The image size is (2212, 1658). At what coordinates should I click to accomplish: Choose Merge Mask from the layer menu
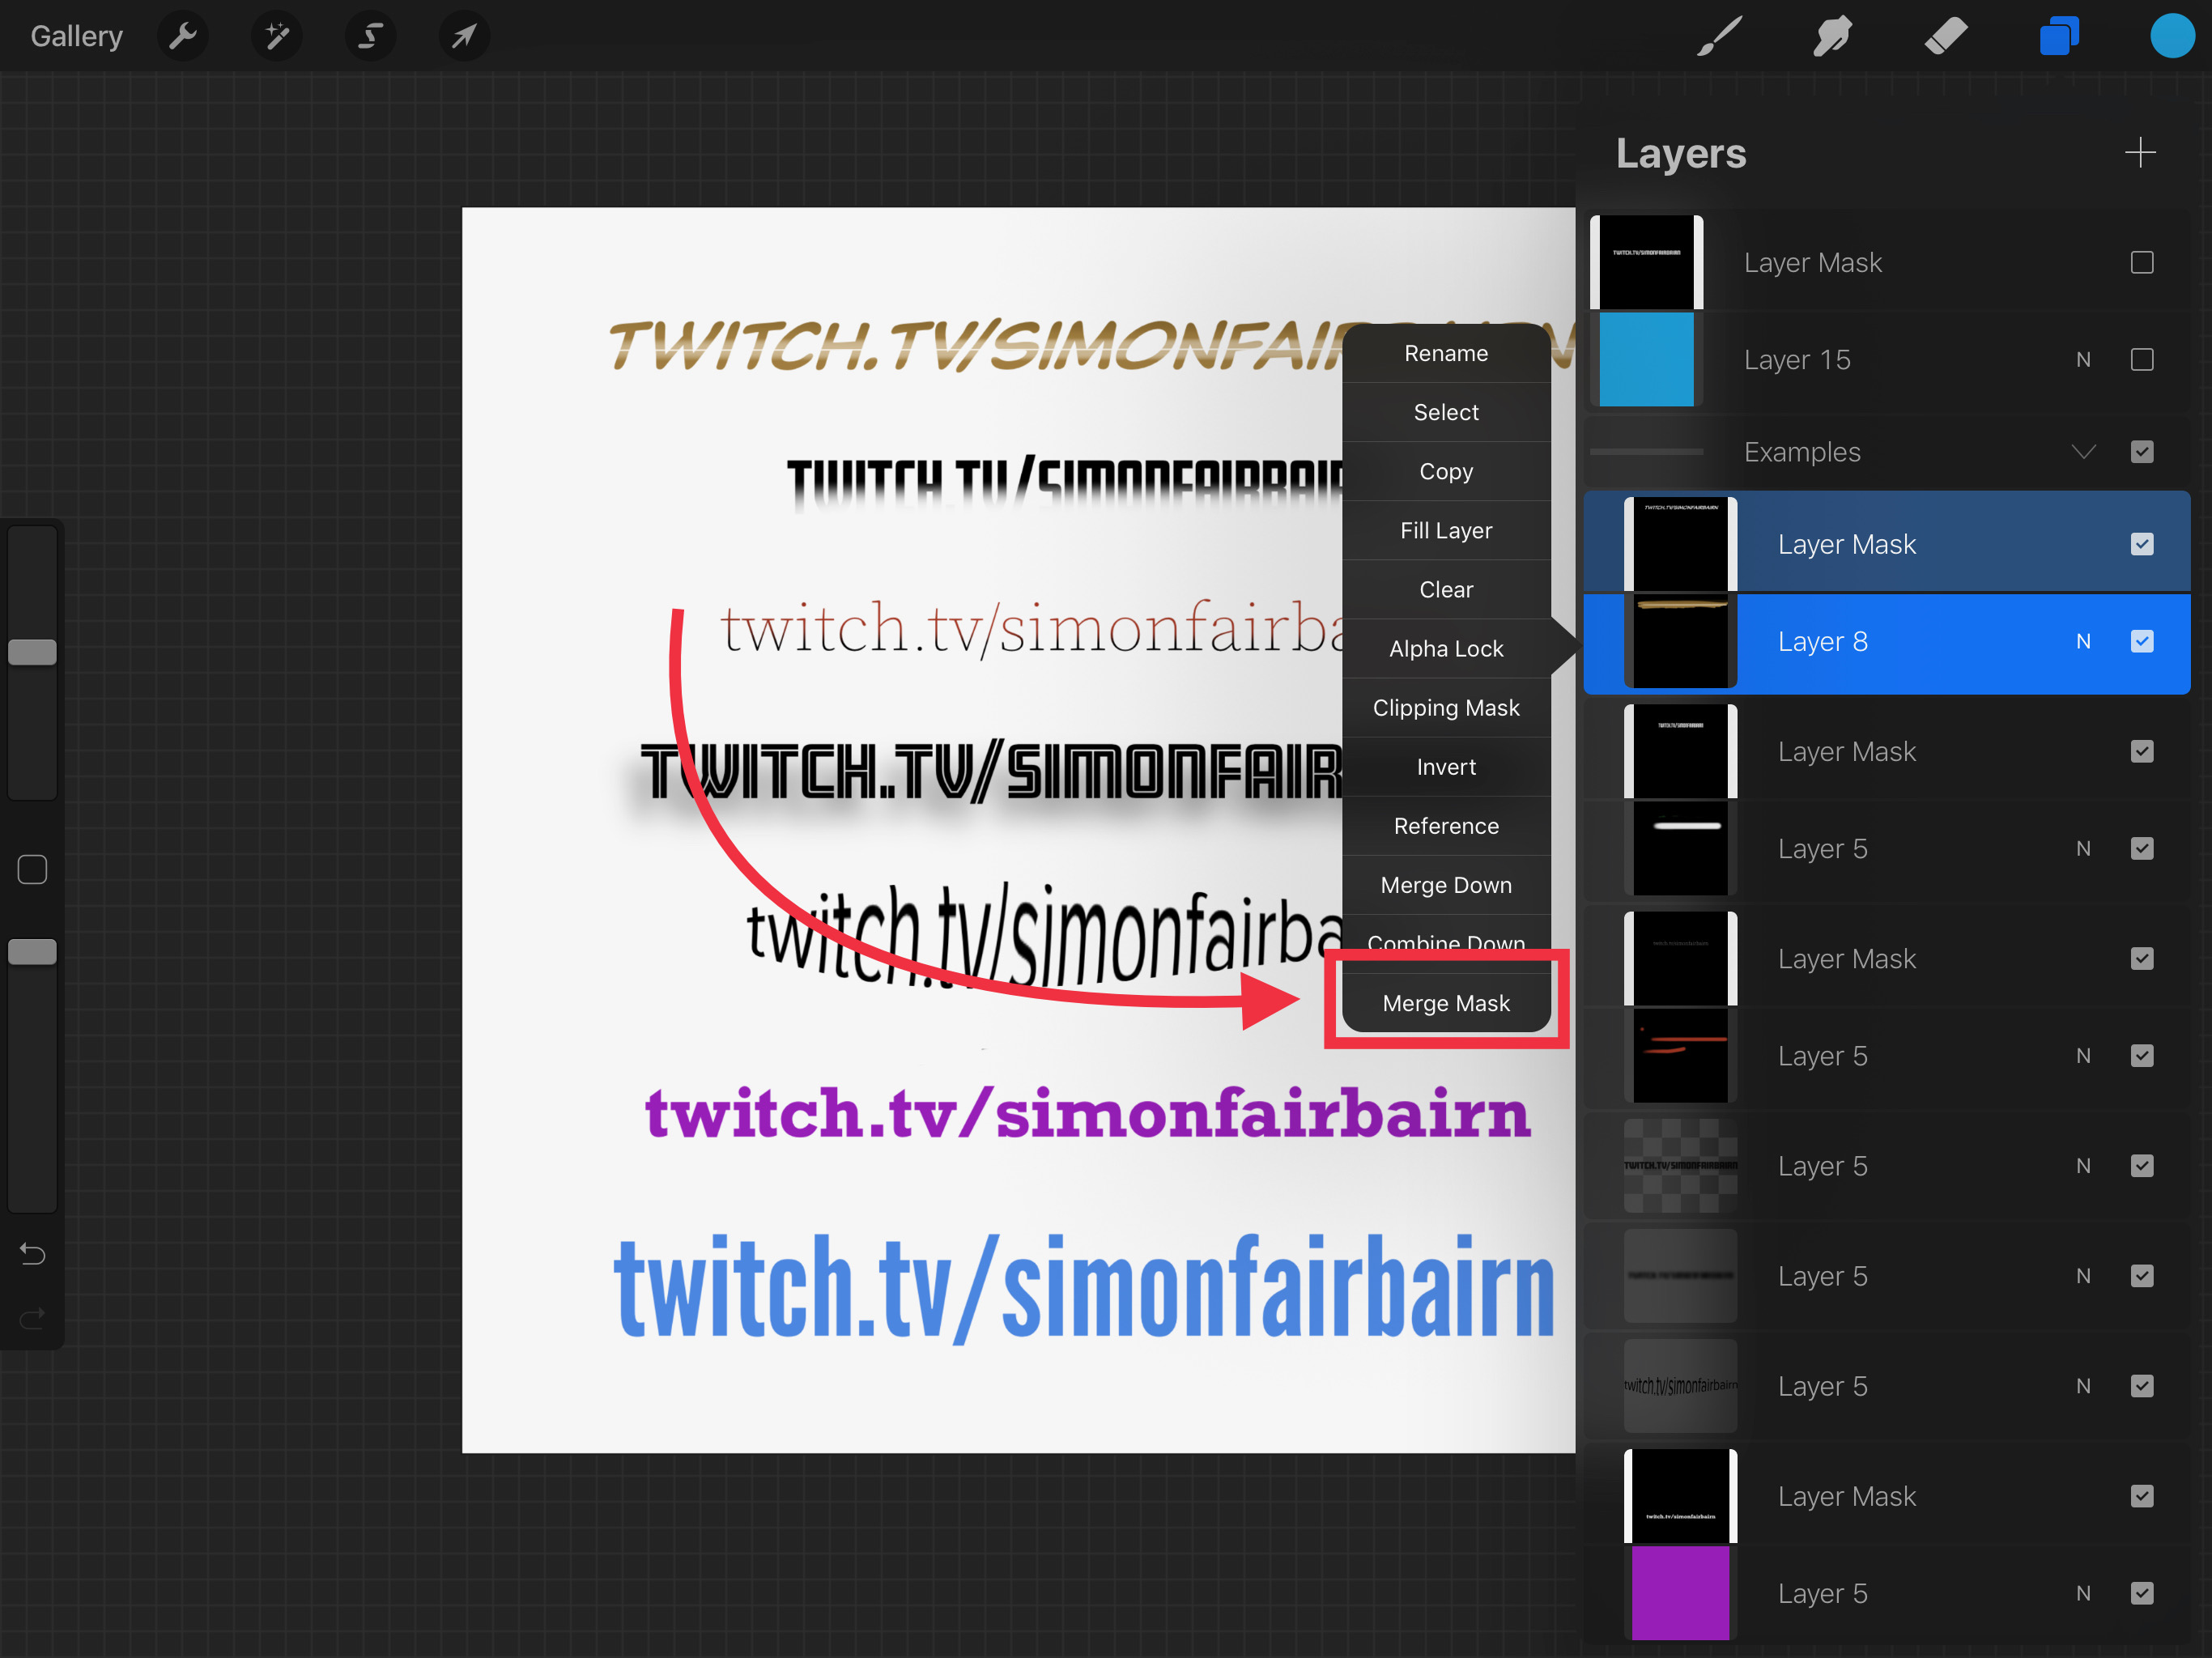click(1446, 1002)
